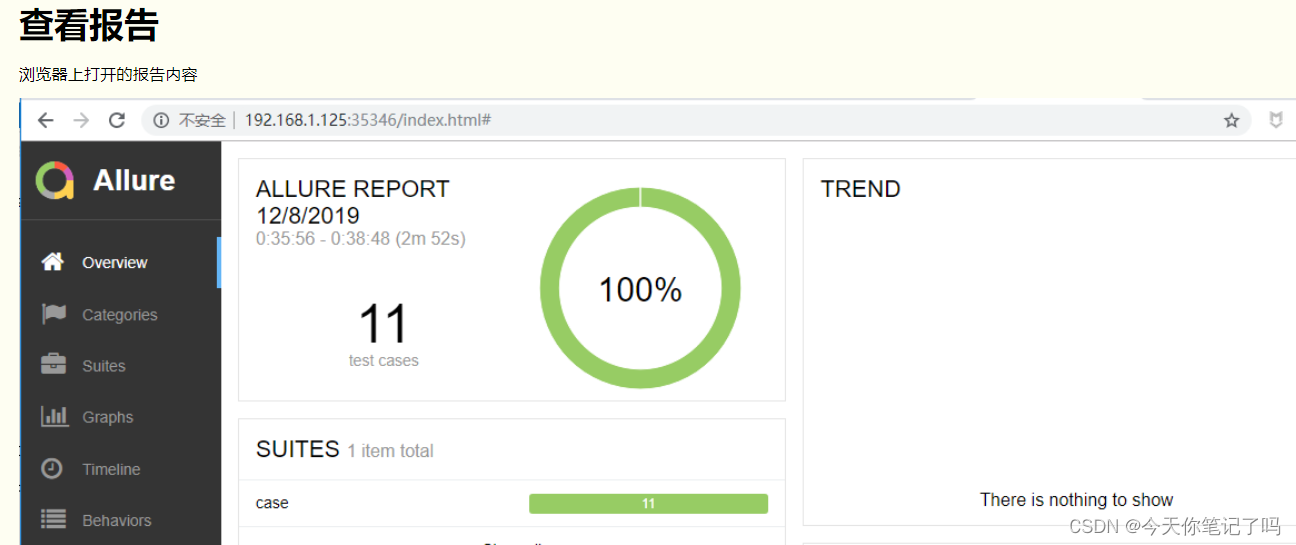Screen dimensions: 1296x545
Task: Click the 100% label inside the chart
Action: click(640, 290)
